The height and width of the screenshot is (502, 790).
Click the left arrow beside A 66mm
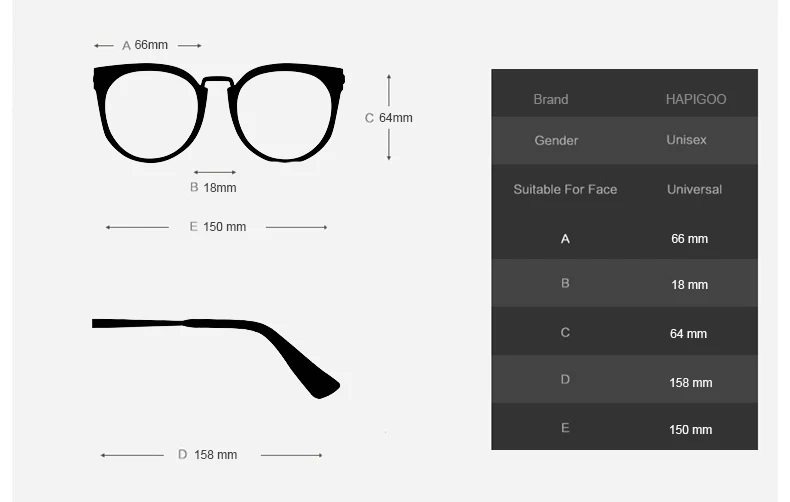104,46
